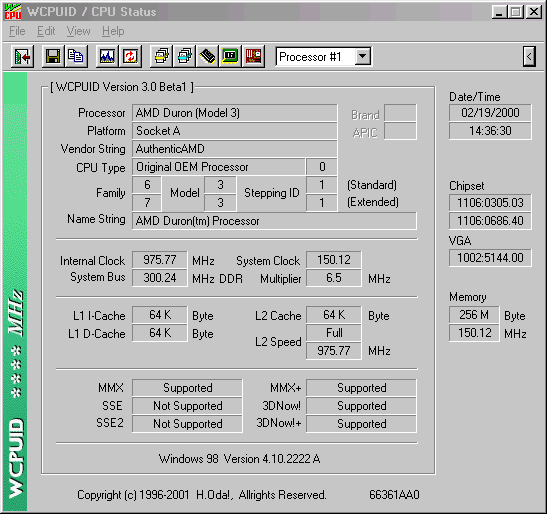The image size is (547, 514).
Task: Open the Help menu
Action: [x=113, y=31]
